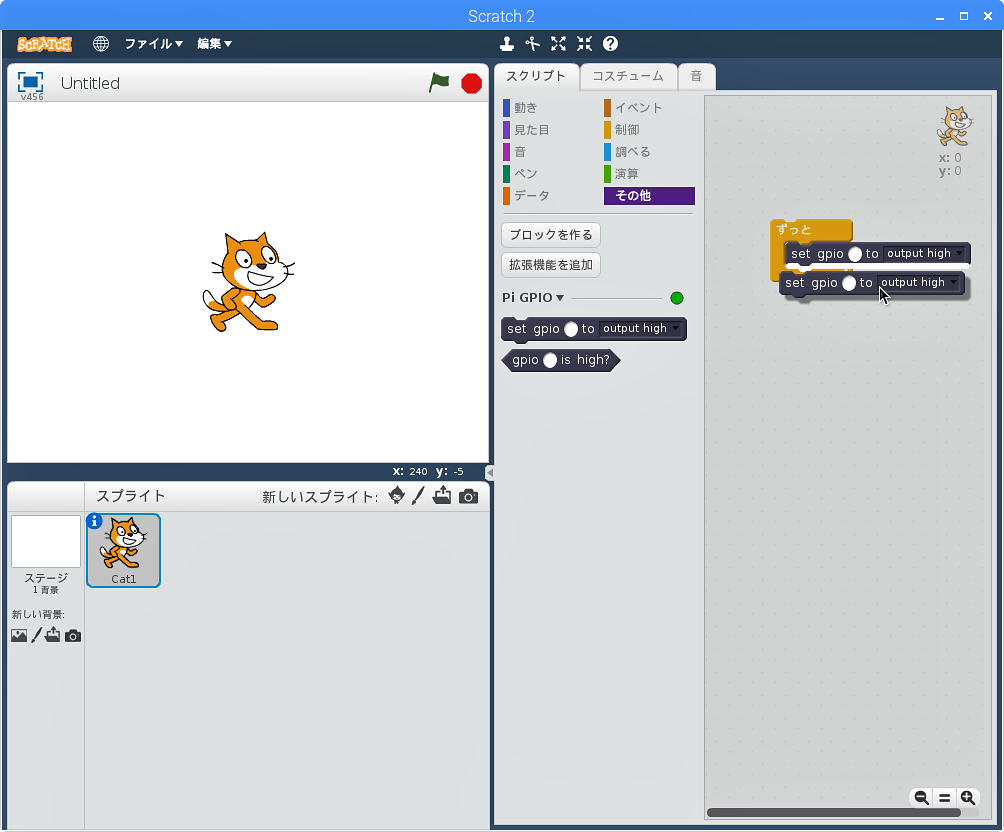
Task: Expand the Pi GPIO extension menu
Action: (x=533, y=297)
